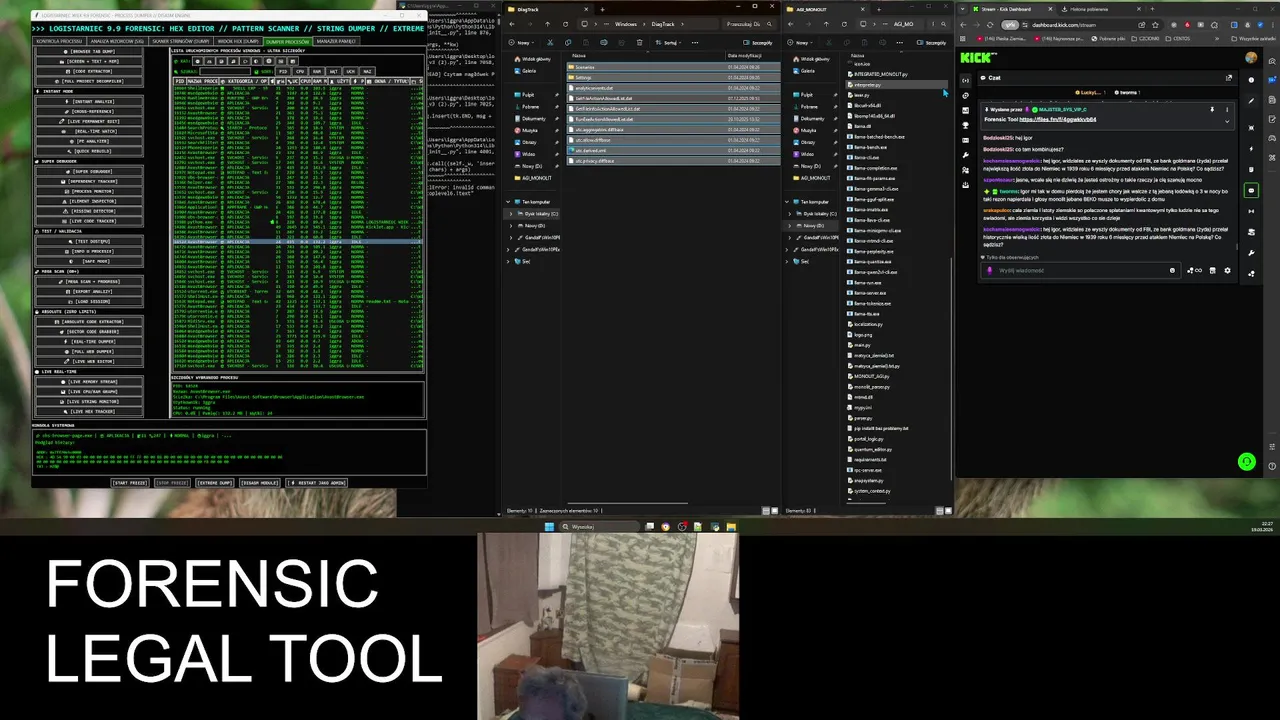Screen dimensions: 1280x720
Task: Click [START FREEZE] button
Action: pos(130,482)
